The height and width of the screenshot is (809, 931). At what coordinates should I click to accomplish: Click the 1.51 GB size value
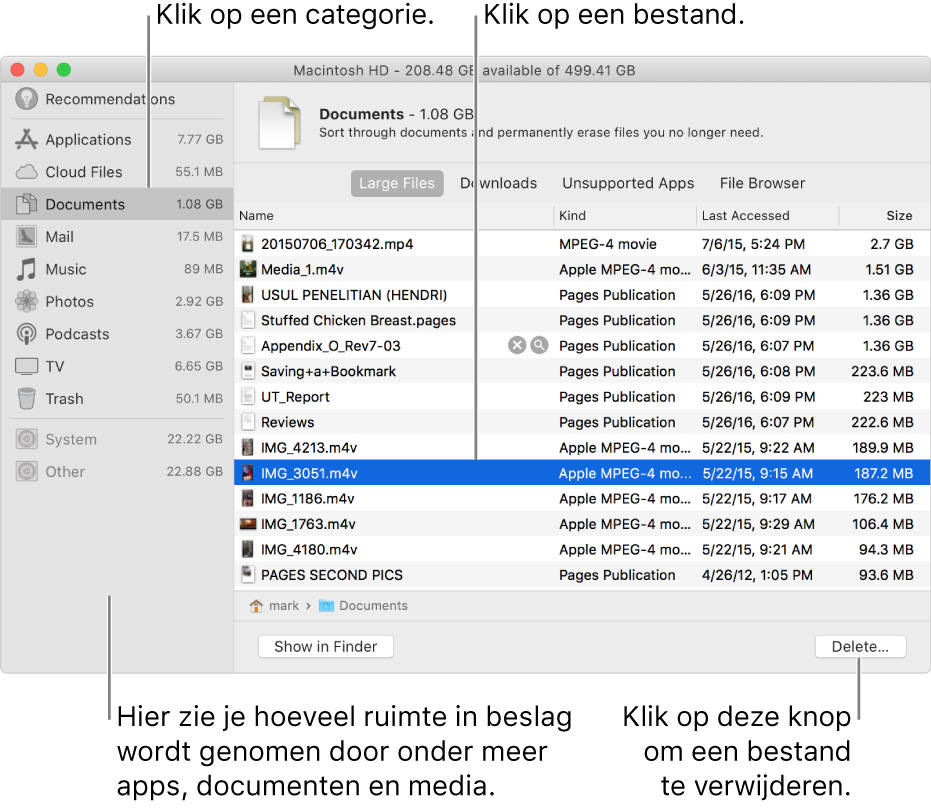pyautogui.click(x=889, y=269)
